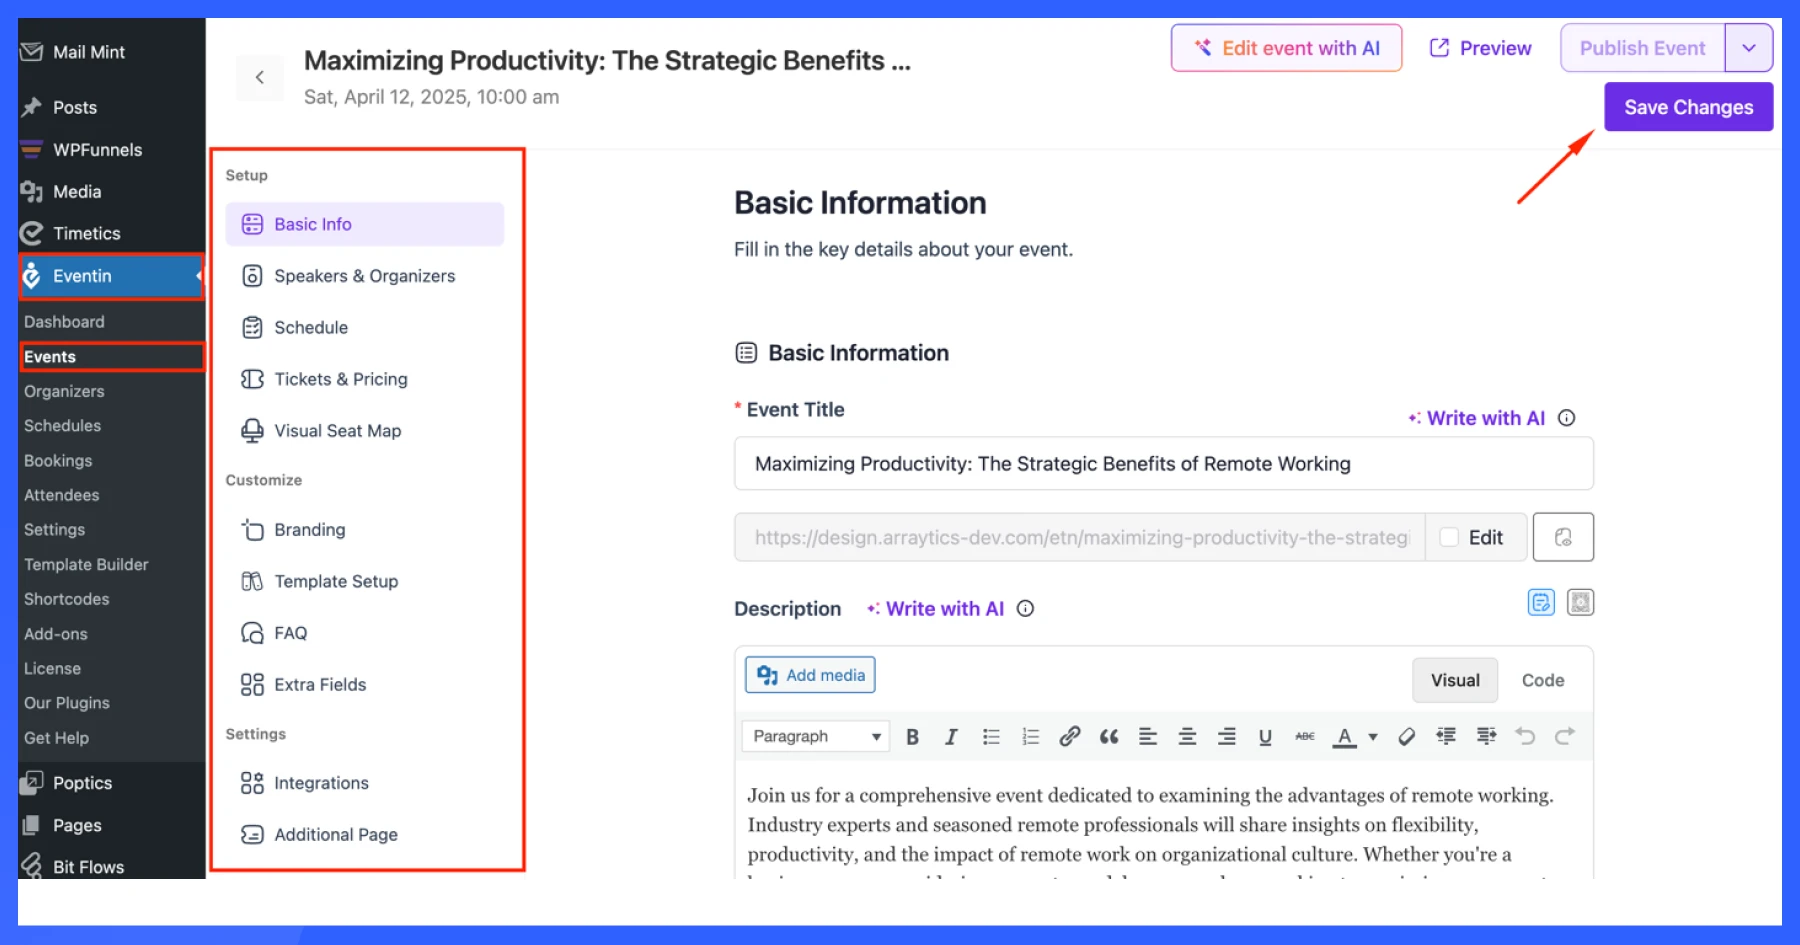
Task: Click Save Changes button
Action: 1688,107
